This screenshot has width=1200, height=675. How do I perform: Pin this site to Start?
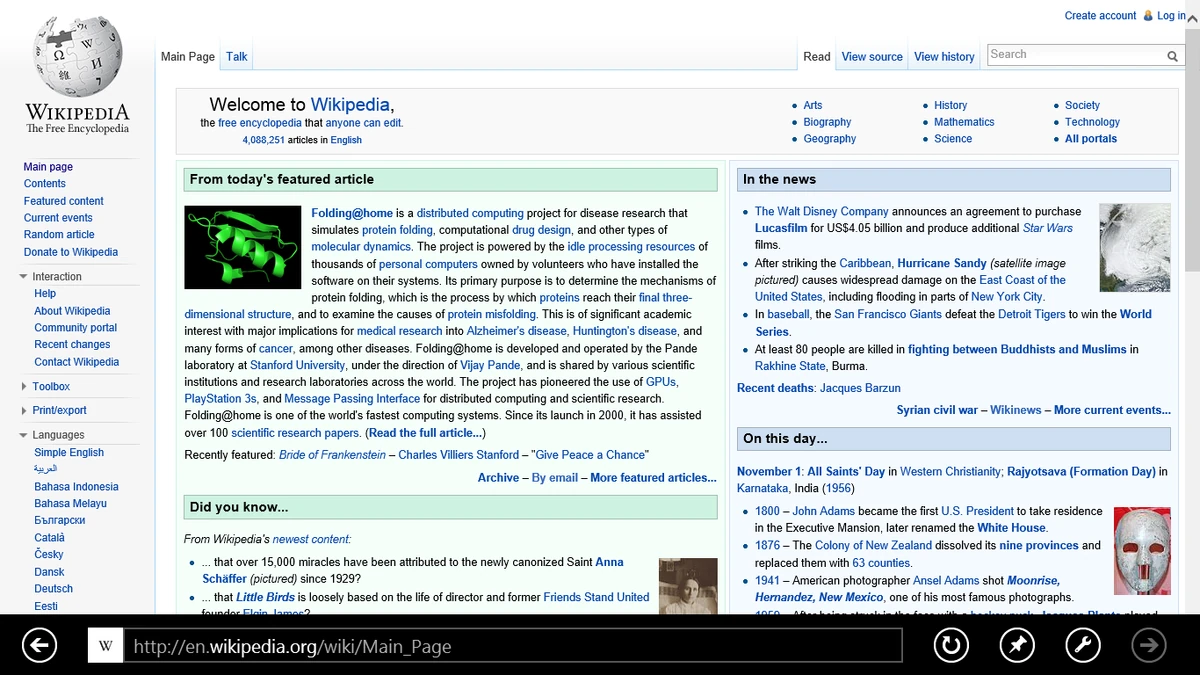[1017, 645]
